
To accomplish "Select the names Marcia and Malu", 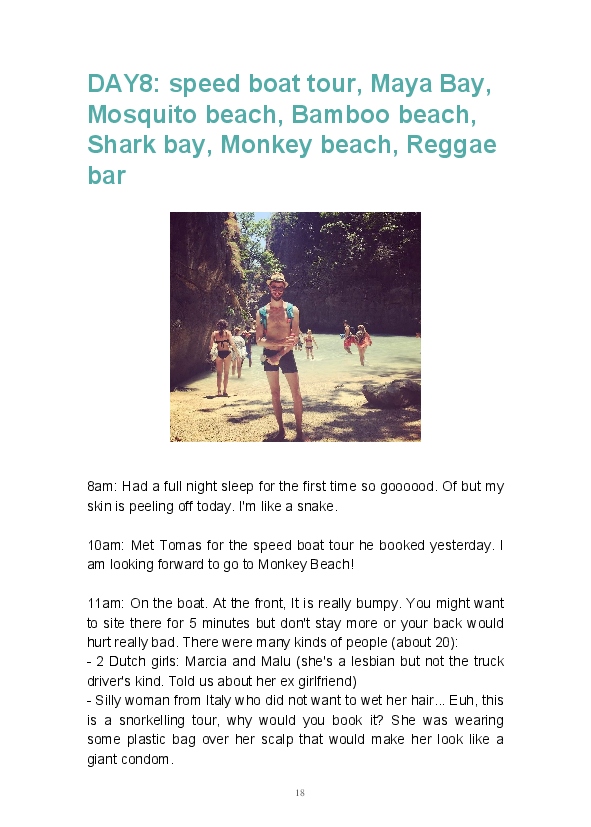I will (x=238, y=661).
